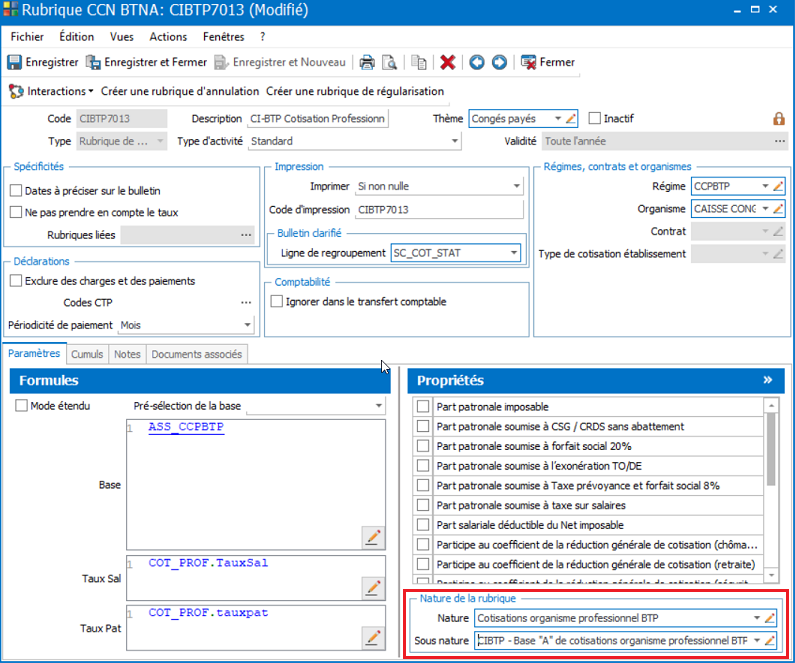Check Ignorer dans le transfert comptable

point(277,301)
